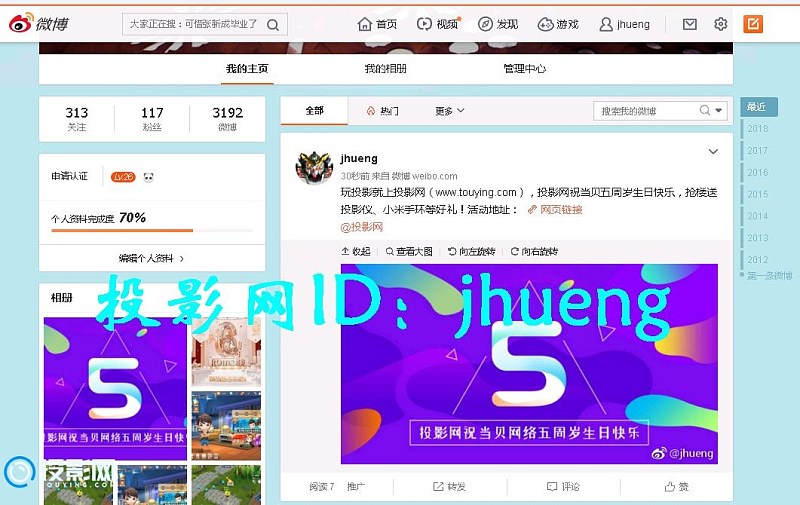The height and width of the screenshot is (505, 800).
Task: Click the 3192 微博 posts count
Action: coord(228,118)
